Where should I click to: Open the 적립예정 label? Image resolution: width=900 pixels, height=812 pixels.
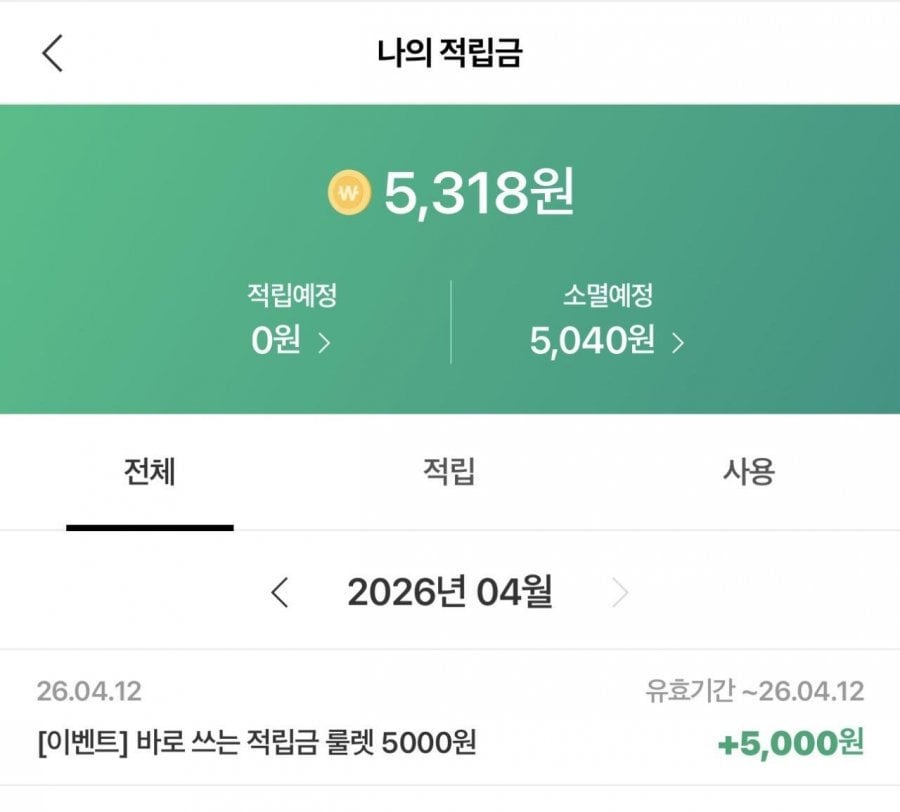291,296
